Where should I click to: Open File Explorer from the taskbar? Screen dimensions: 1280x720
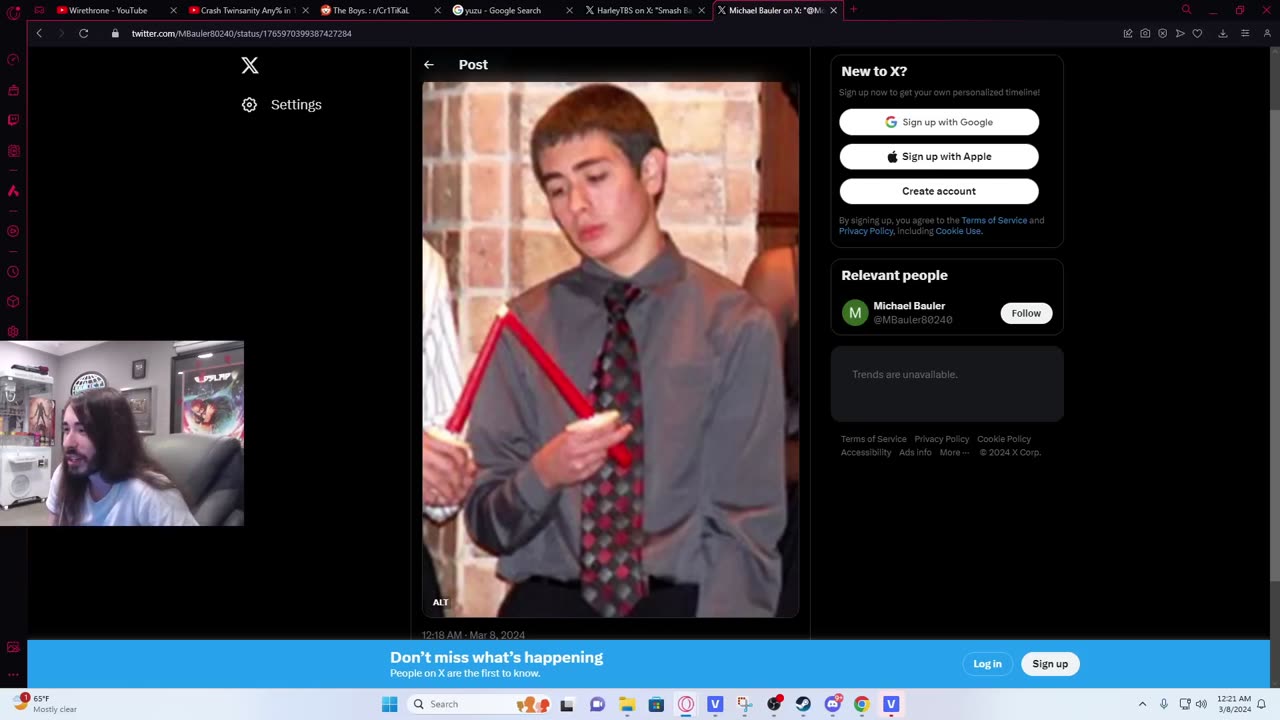click(627, 704)
